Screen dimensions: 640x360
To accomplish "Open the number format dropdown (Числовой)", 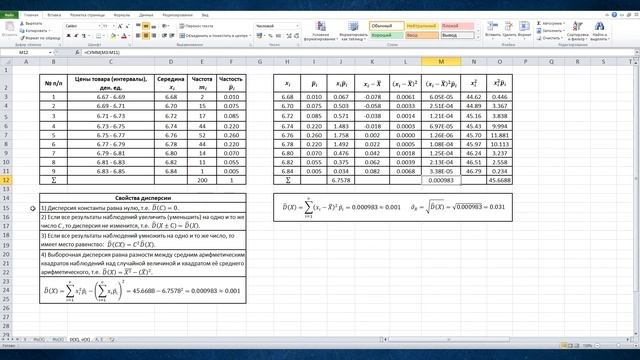I will pos(297,26).
